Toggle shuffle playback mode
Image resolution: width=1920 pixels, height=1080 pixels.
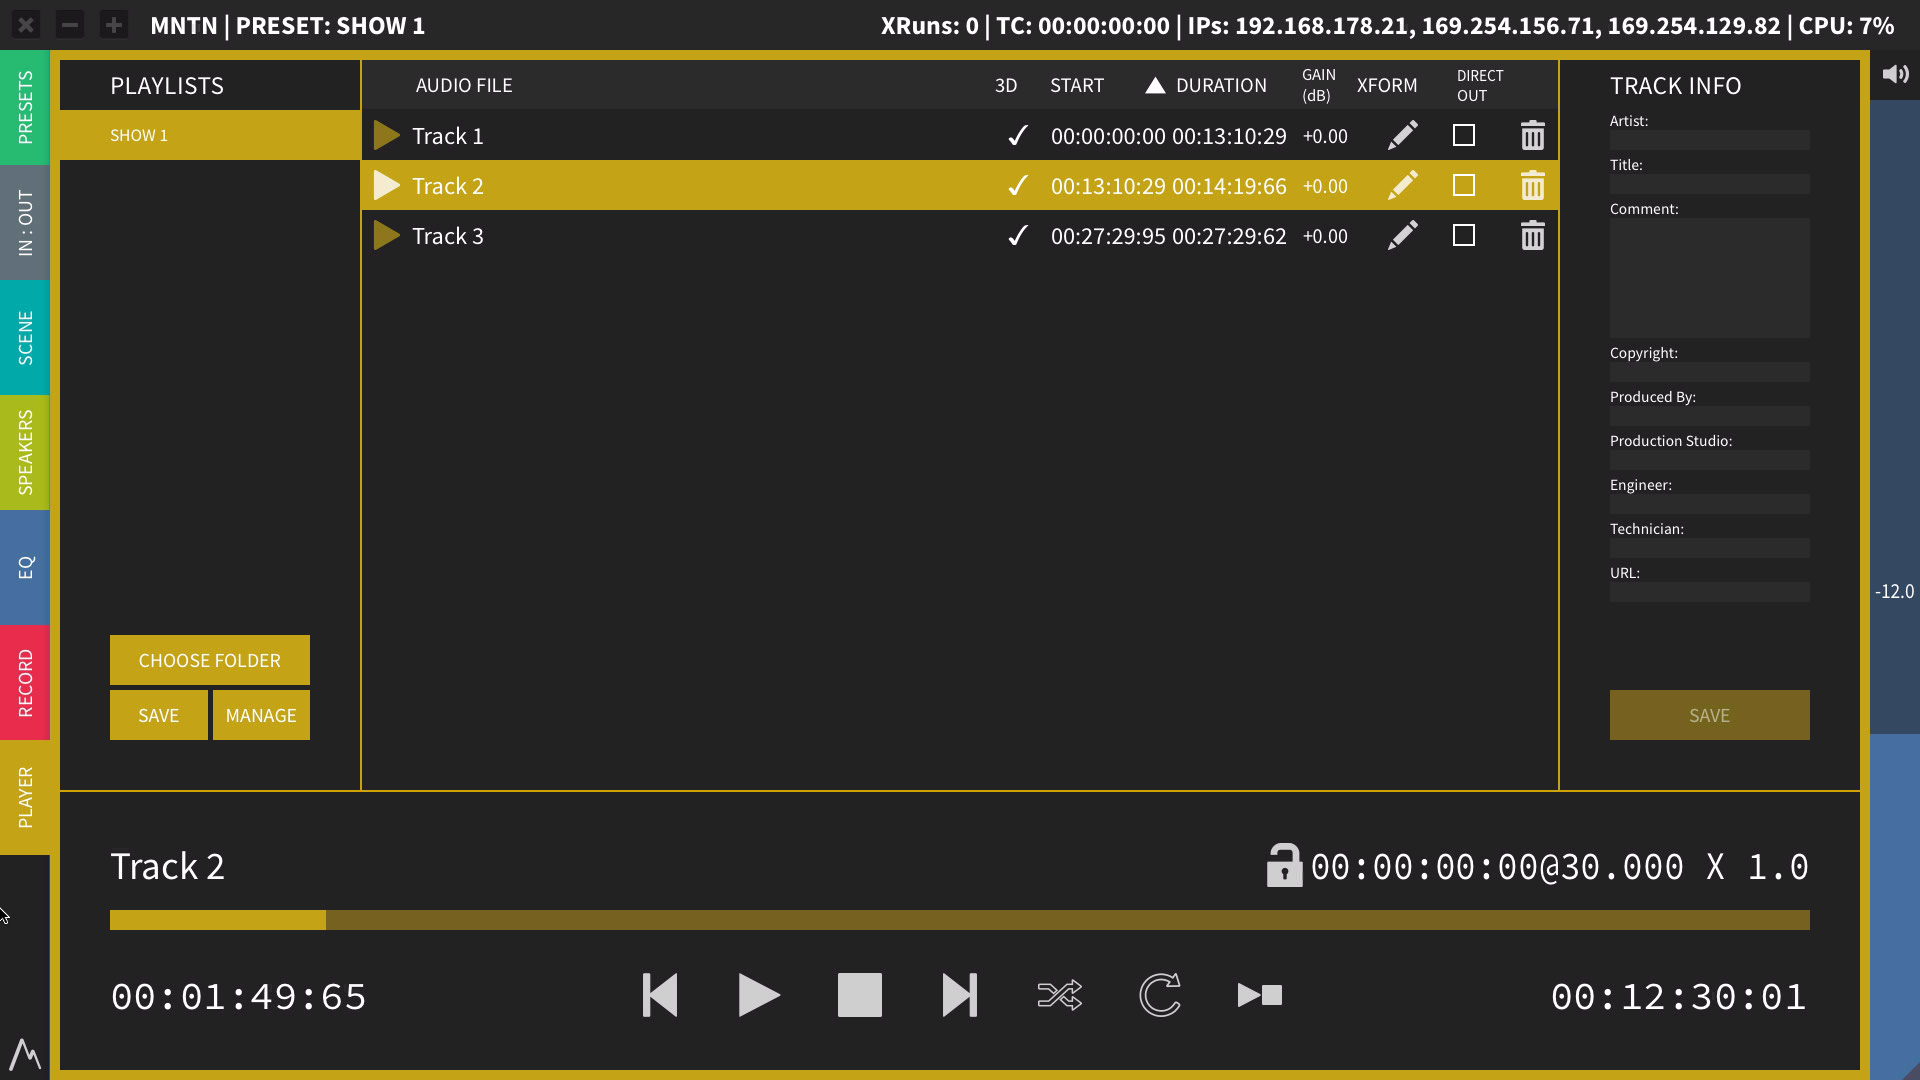[x=1060, y=995]
